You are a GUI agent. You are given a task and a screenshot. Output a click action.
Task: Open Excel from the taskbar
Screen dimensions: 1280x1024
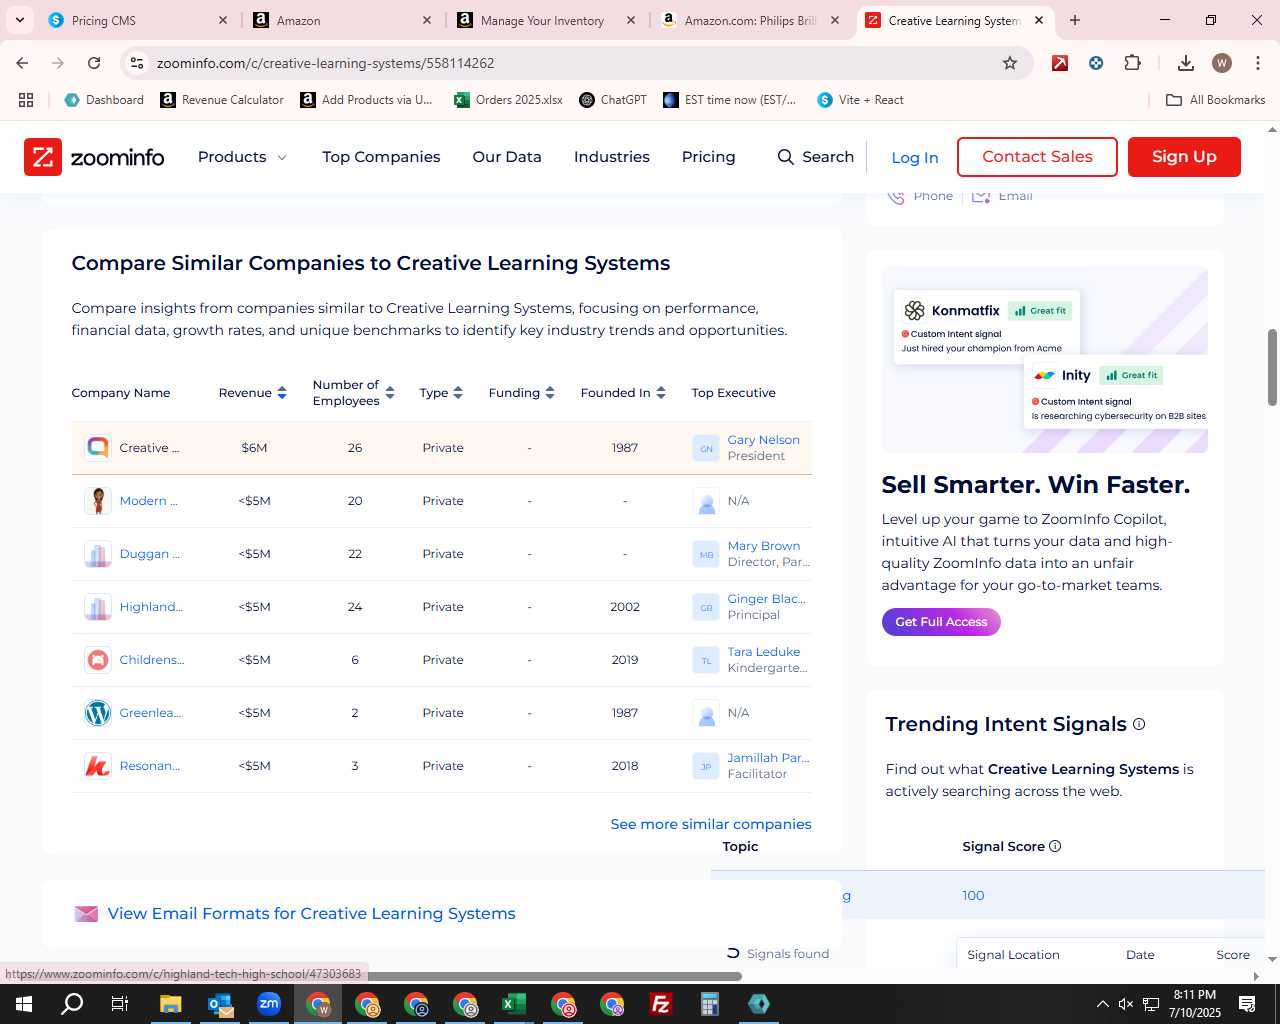(514, 1004)
